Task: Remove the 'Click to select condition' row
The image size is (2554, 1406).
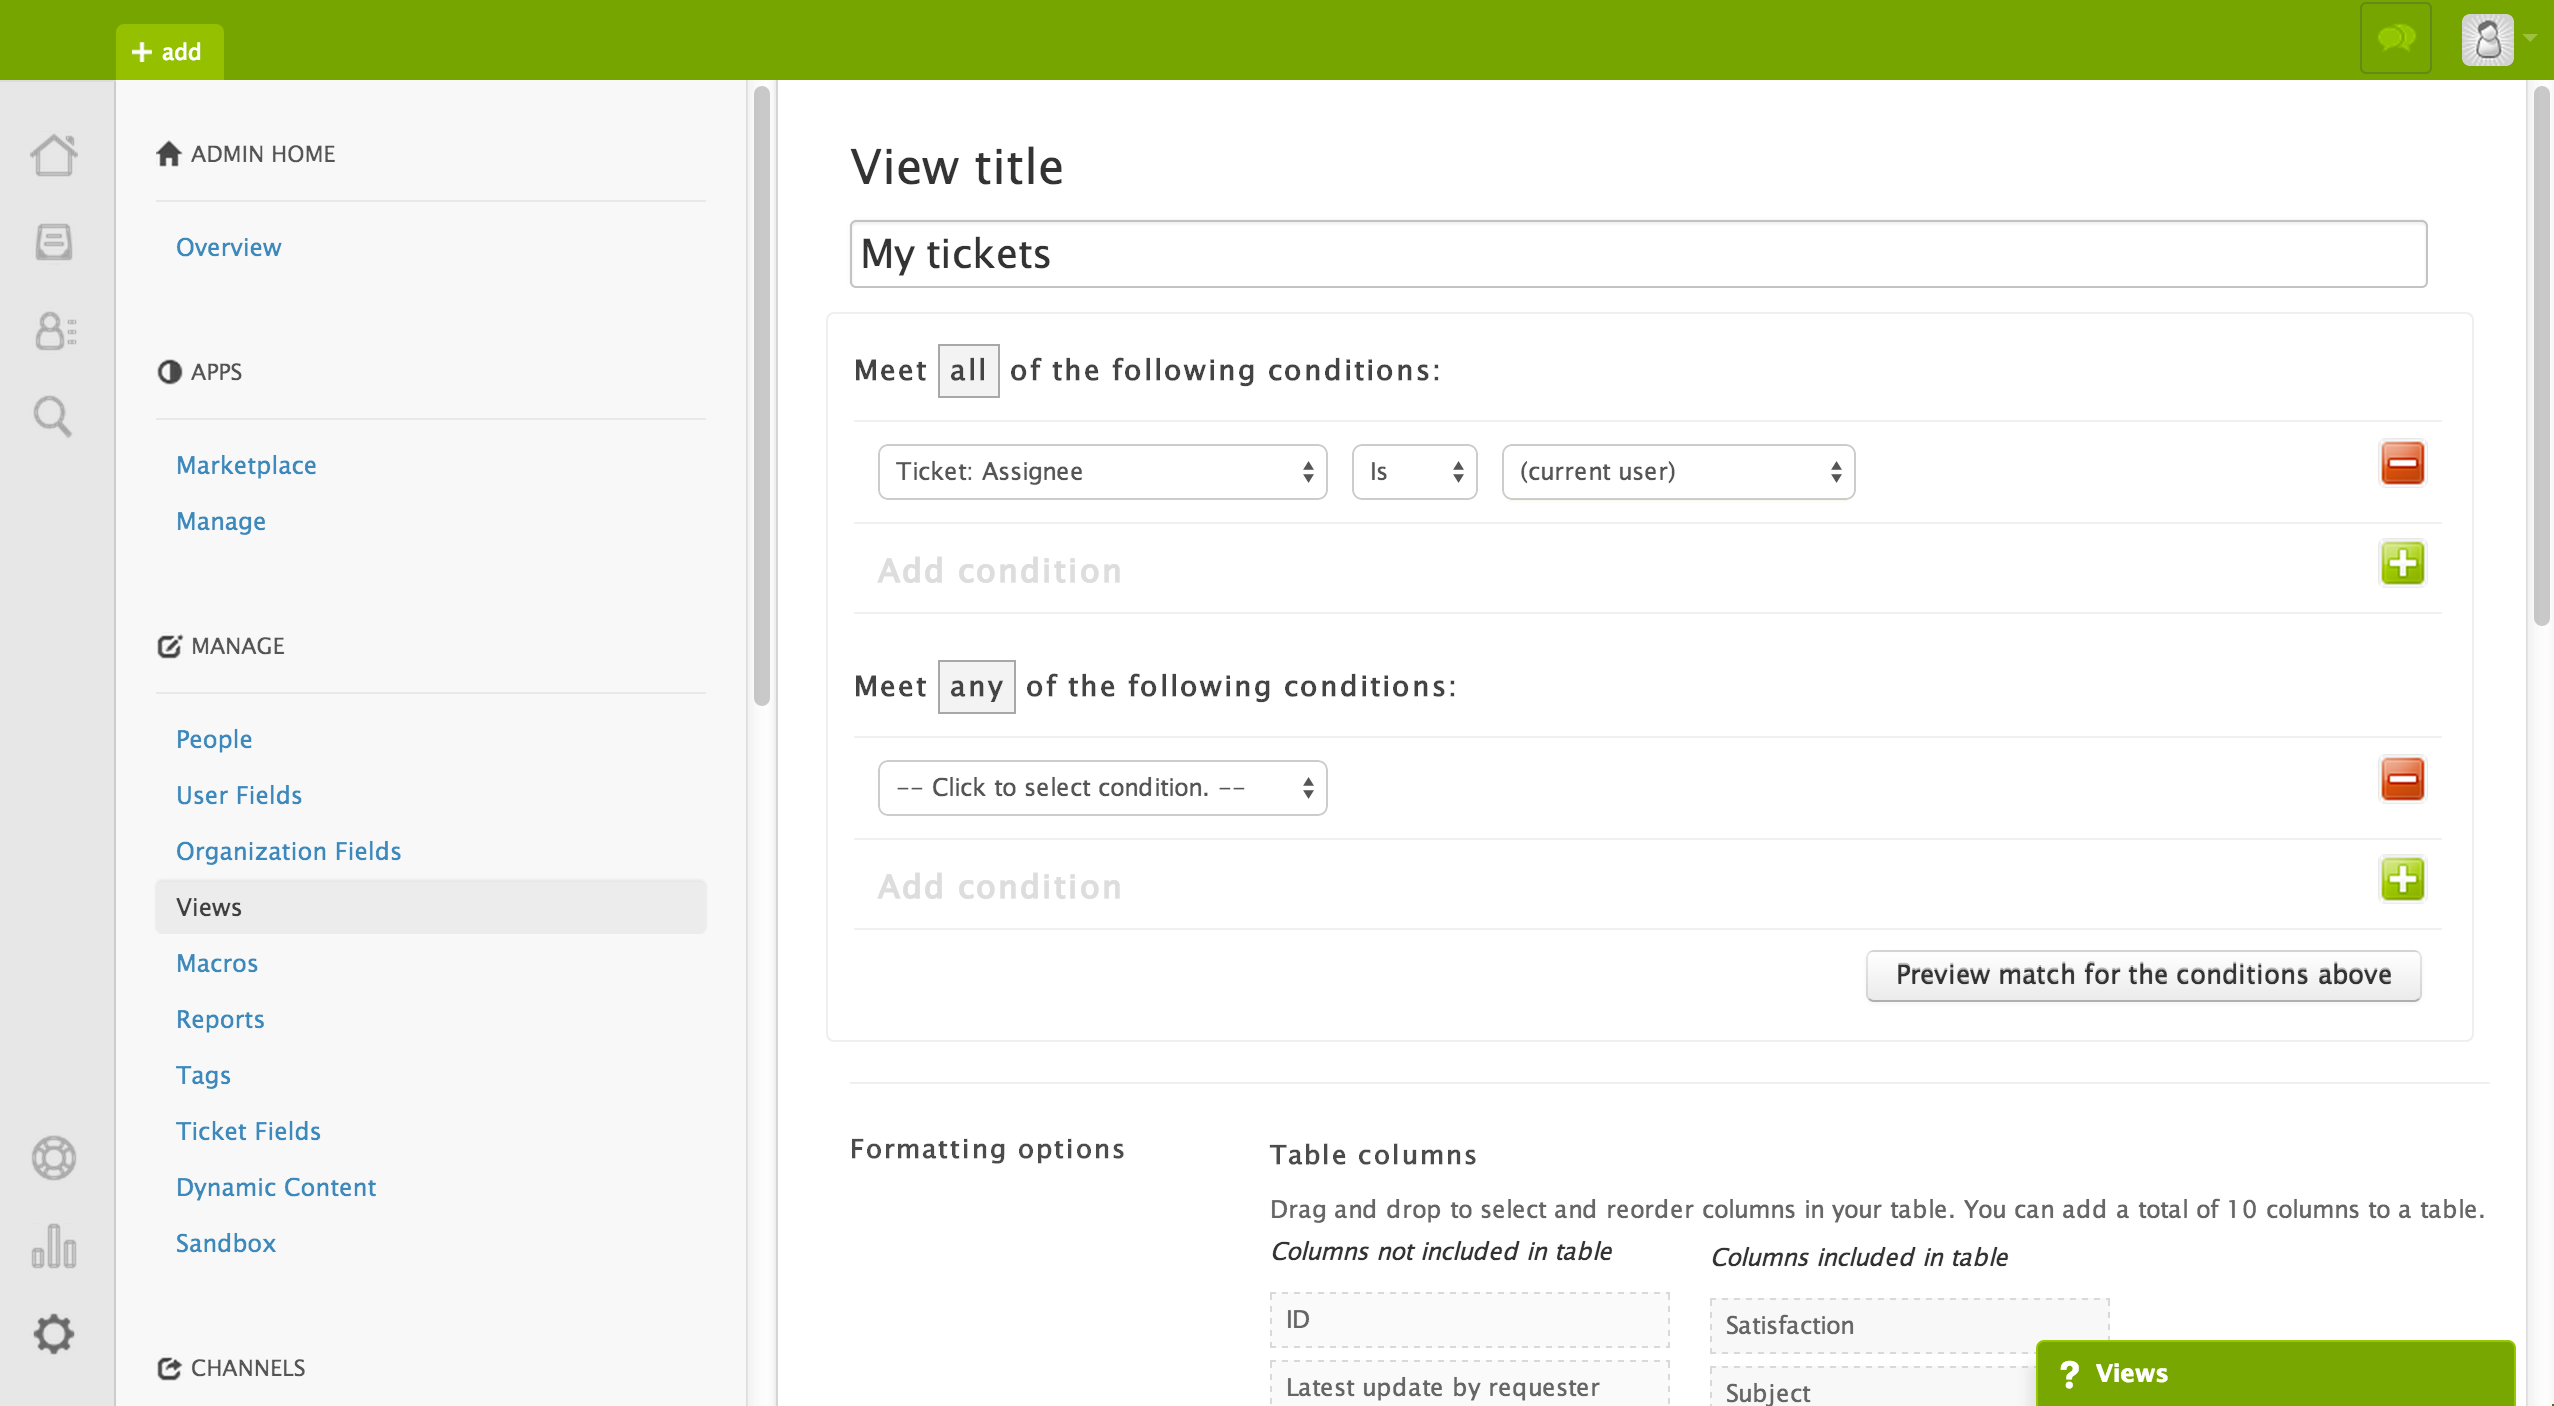Action: [x=2402, y=779]
